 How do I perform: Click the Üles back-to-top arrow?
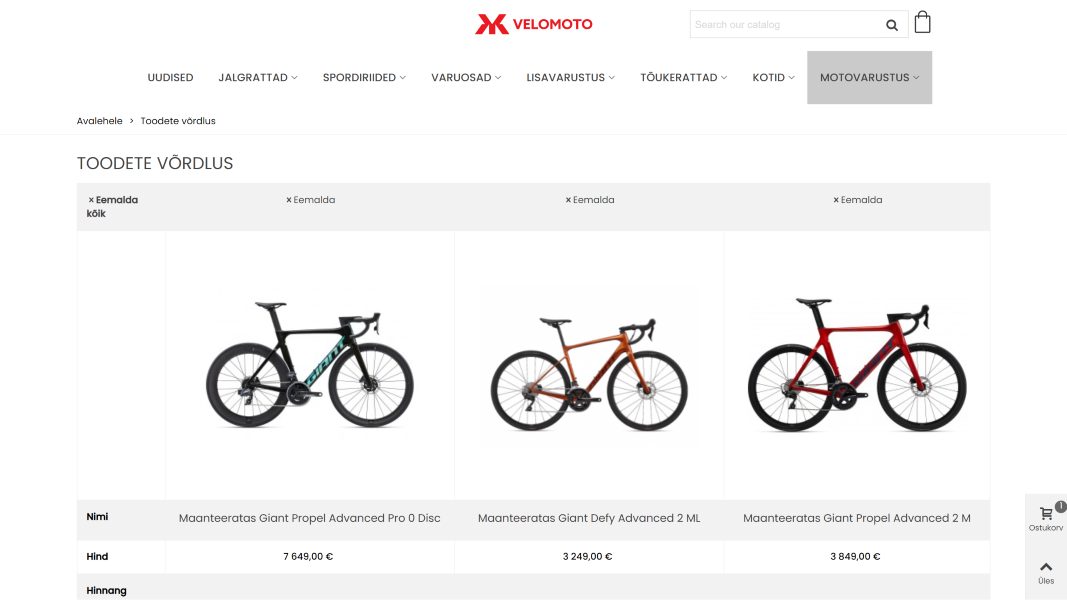[1046, 572]
